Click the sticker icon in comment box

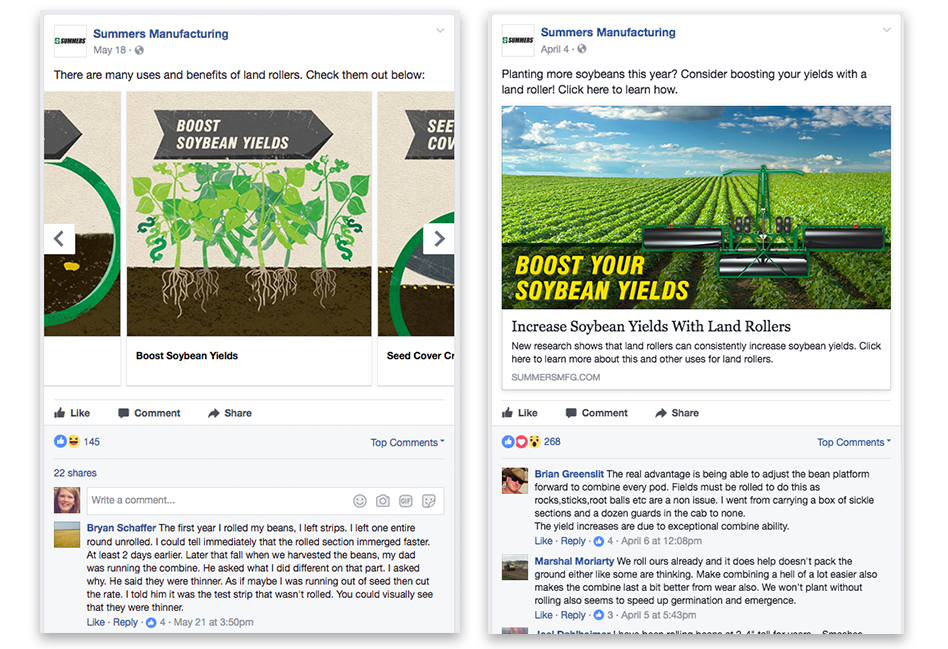[x=429, y=501]
